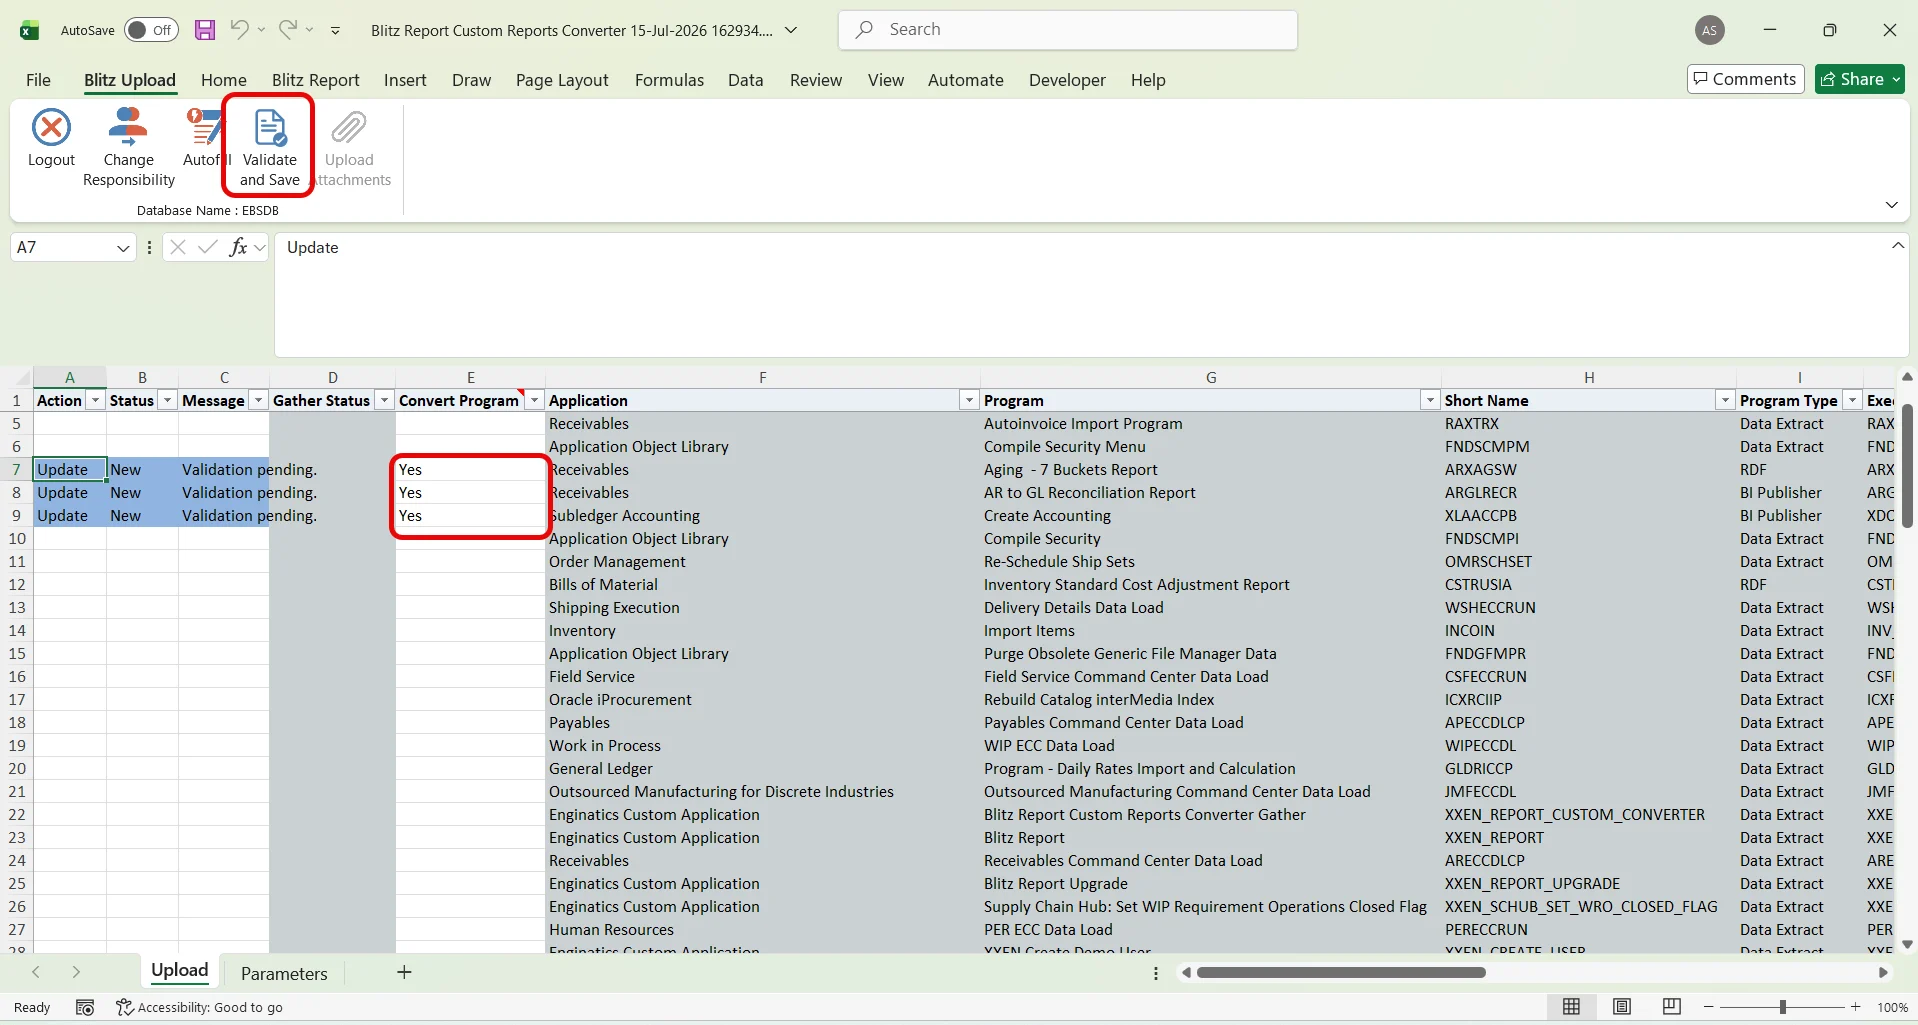
Task: Open the file name dropdown in title bar
Action: point(791,30)
